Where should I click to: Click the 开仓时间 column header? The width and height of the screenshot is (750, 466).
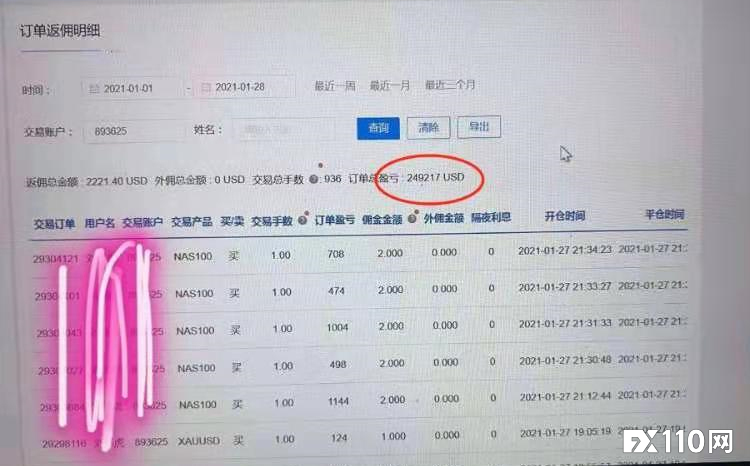pos(564,216)
